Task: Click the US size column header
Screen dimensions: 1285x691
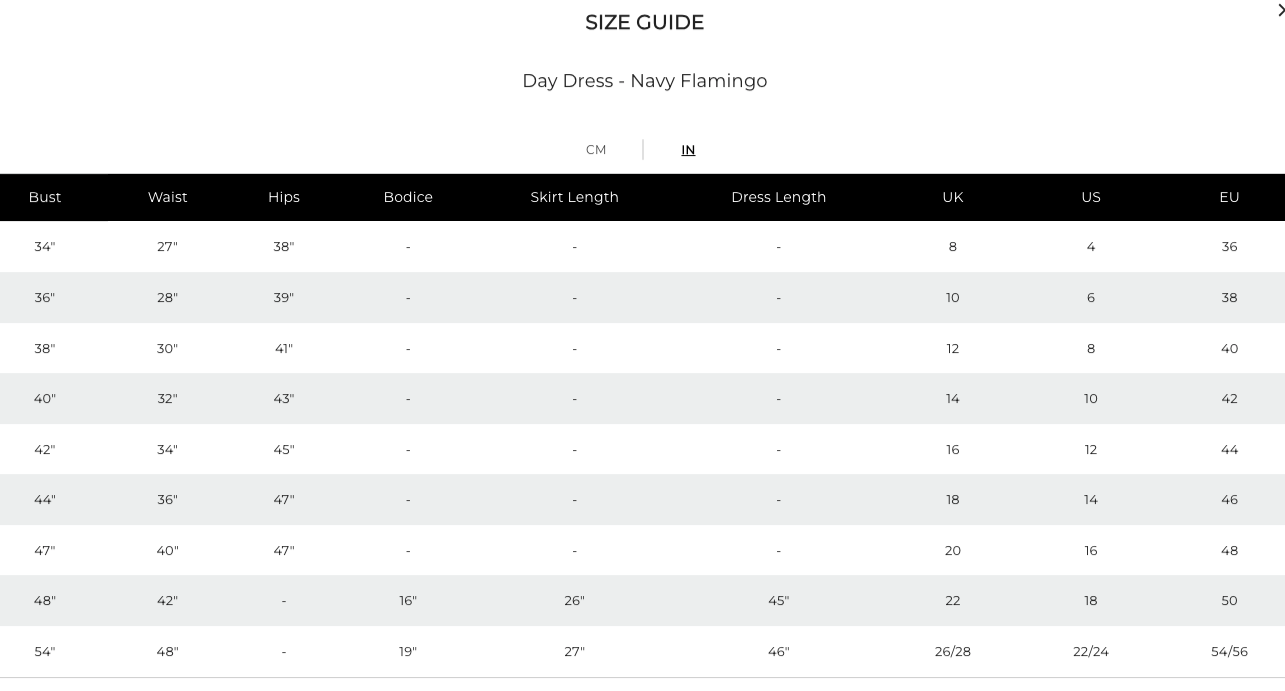Action: click(x=1091, y=197)
